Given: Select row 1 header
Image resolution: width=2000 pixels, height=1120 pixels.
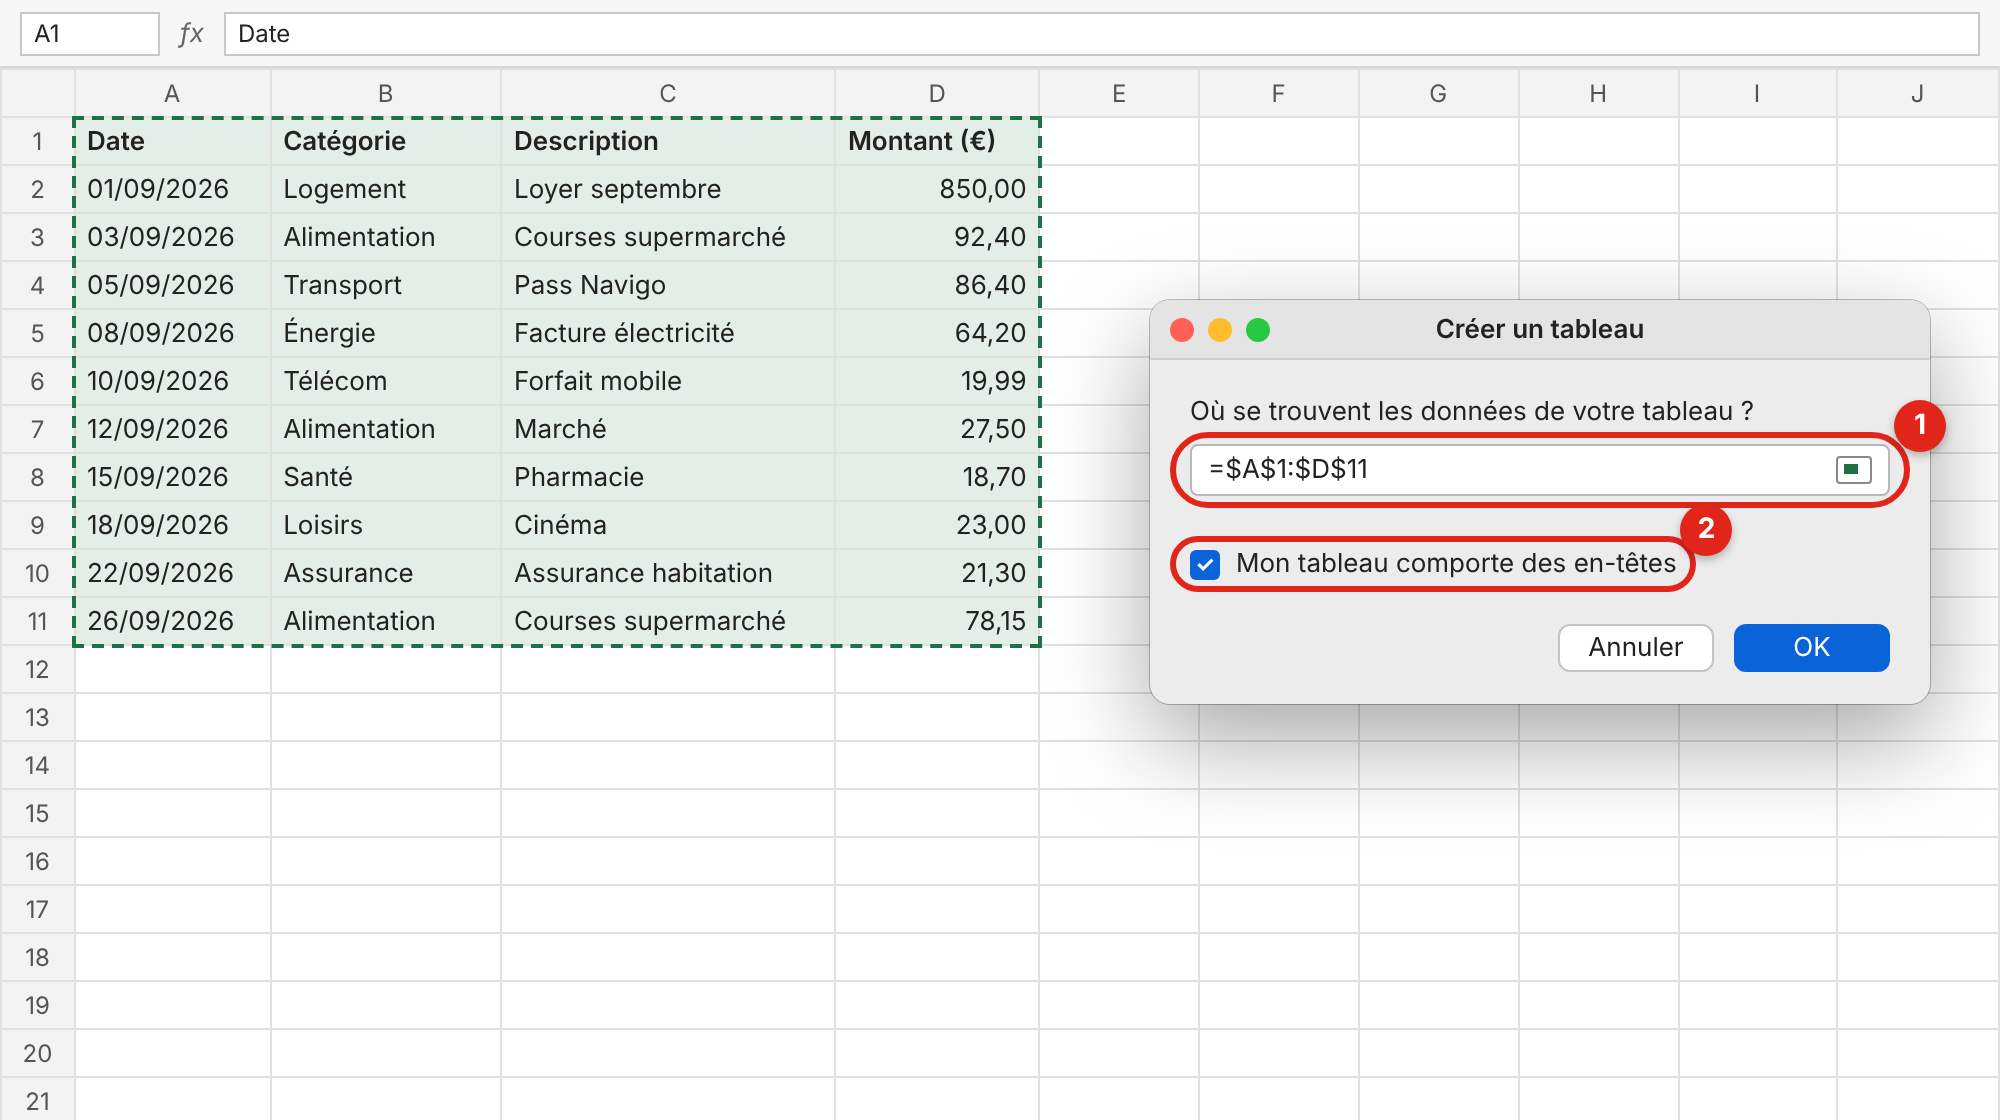Looking at the screenshot, I should pyautogui.click(x=37, y=141).
